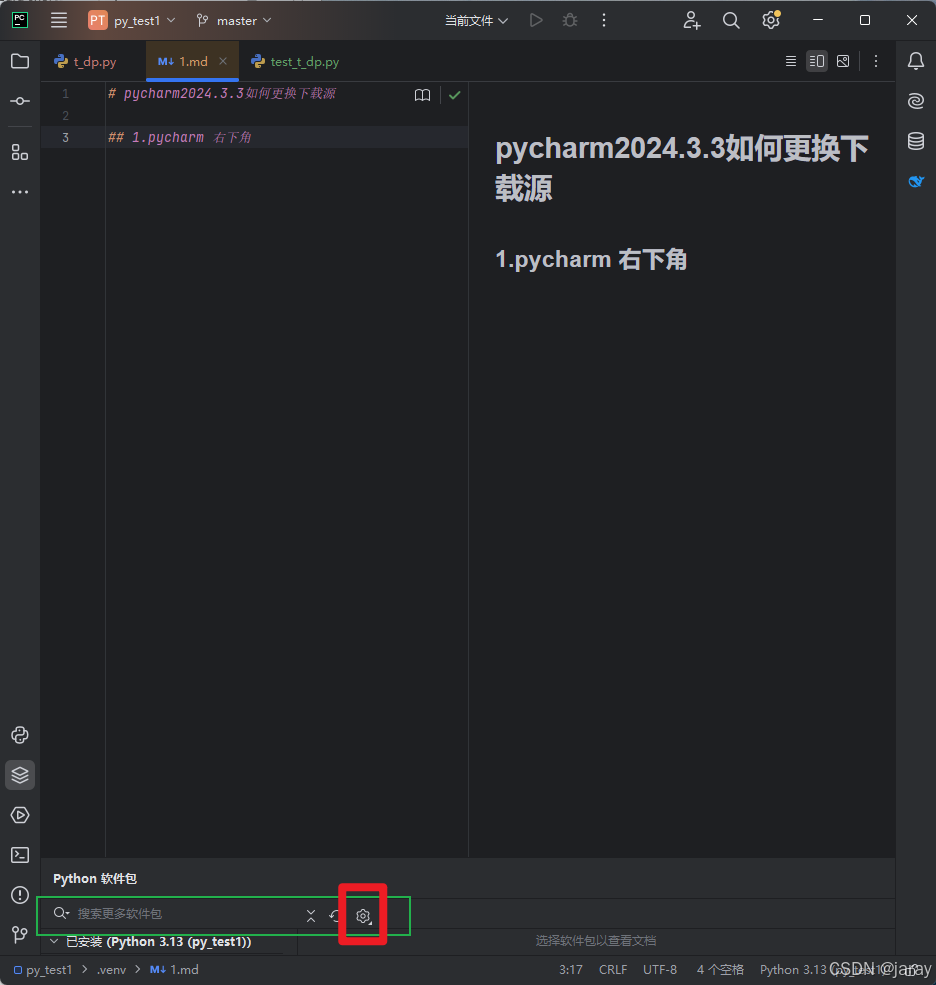Open the Python Console tool window
Screen dimensions: 936x985
[20, 735]
